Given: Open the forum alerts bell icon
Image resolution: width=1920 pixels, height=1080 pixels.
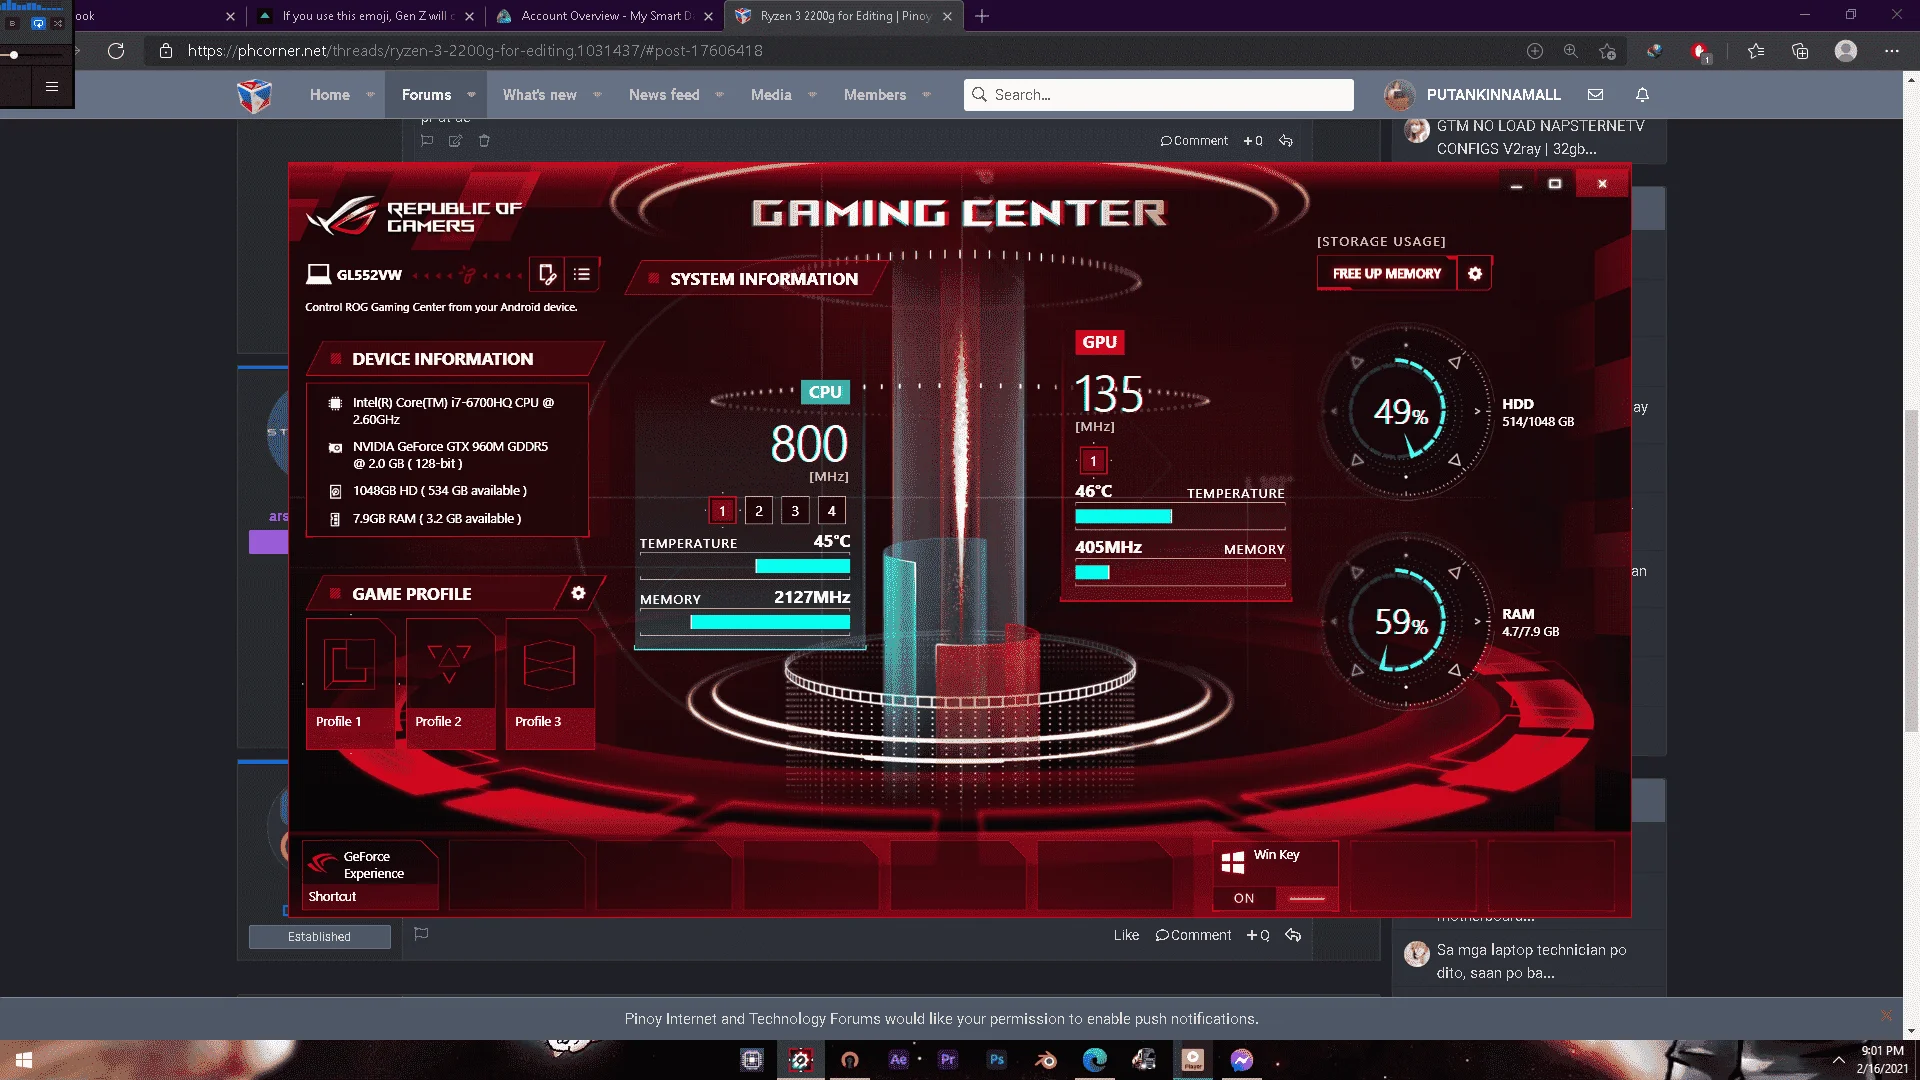Looking at the screenshot, I should (x=1642, y=94).
